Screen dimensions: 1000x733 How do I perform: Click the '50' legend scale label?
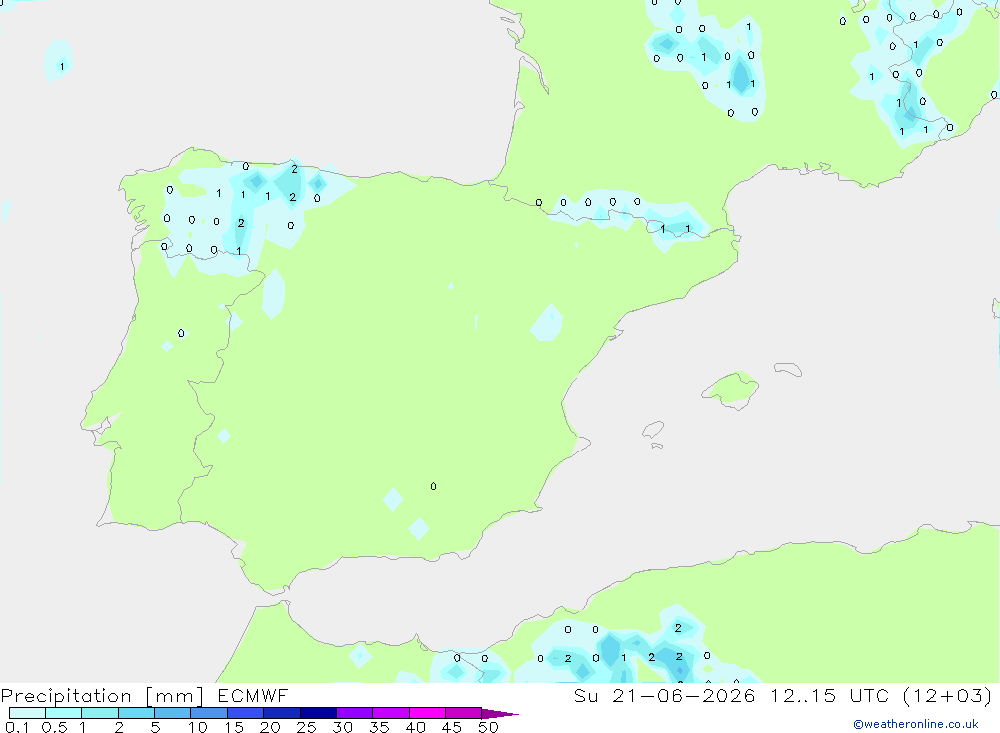(x=488, y=727)
